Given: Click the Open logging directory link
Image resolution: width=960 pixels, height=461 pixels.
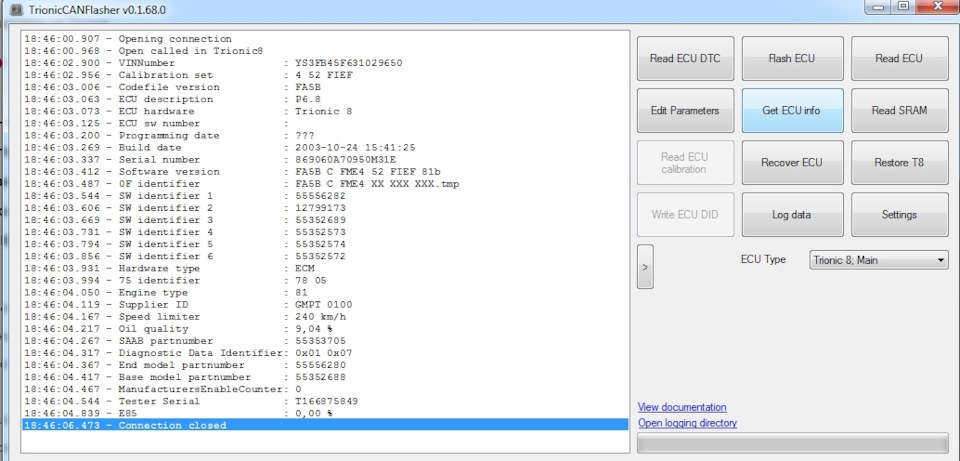Looking at the screenshot, I should 687,423.
